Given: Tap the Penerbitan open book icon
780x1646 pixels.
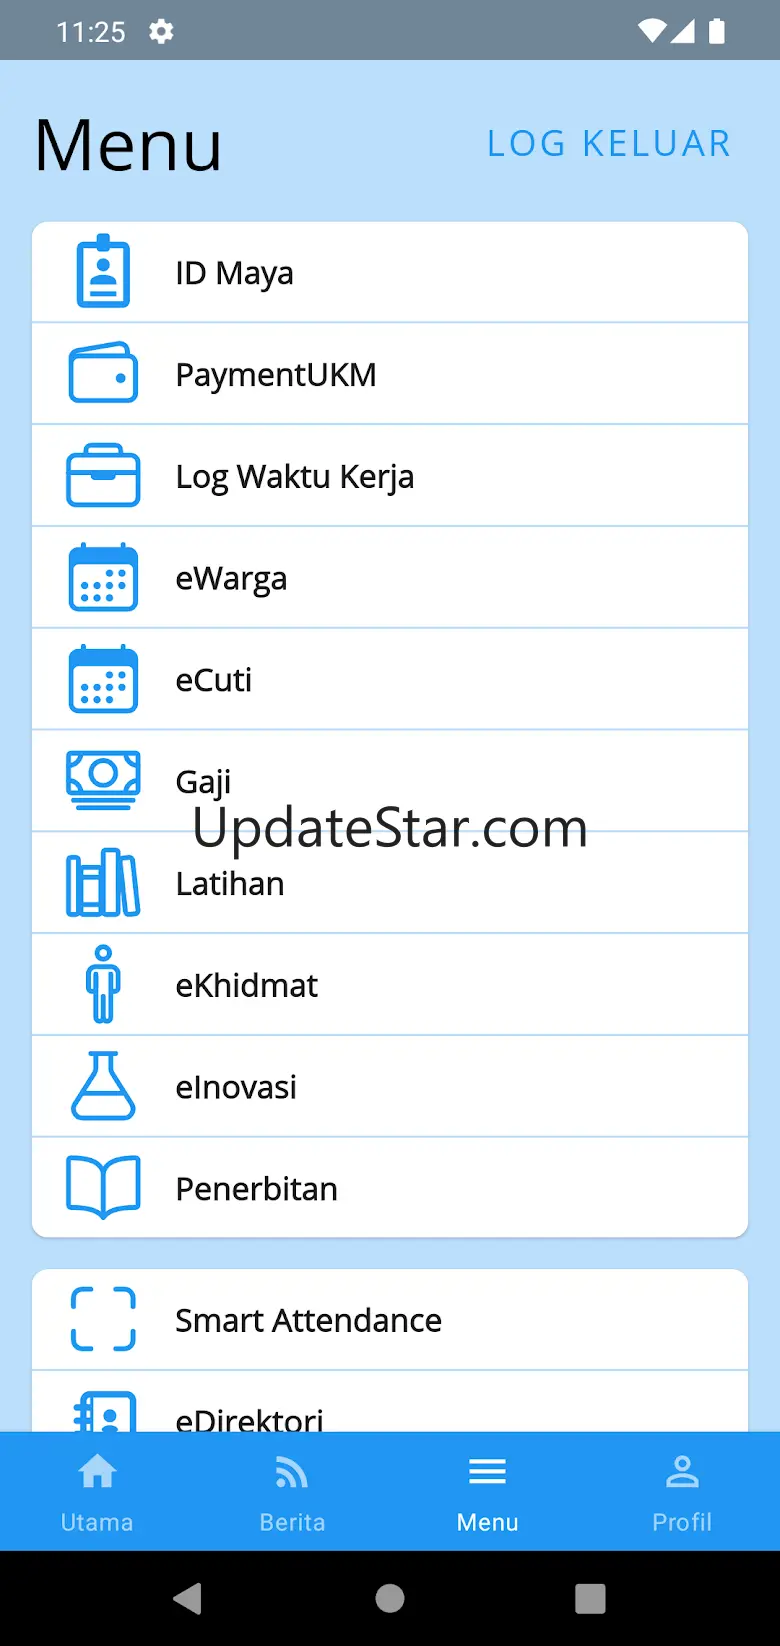Looking at the screenshot, I should tap(103, 1187).
